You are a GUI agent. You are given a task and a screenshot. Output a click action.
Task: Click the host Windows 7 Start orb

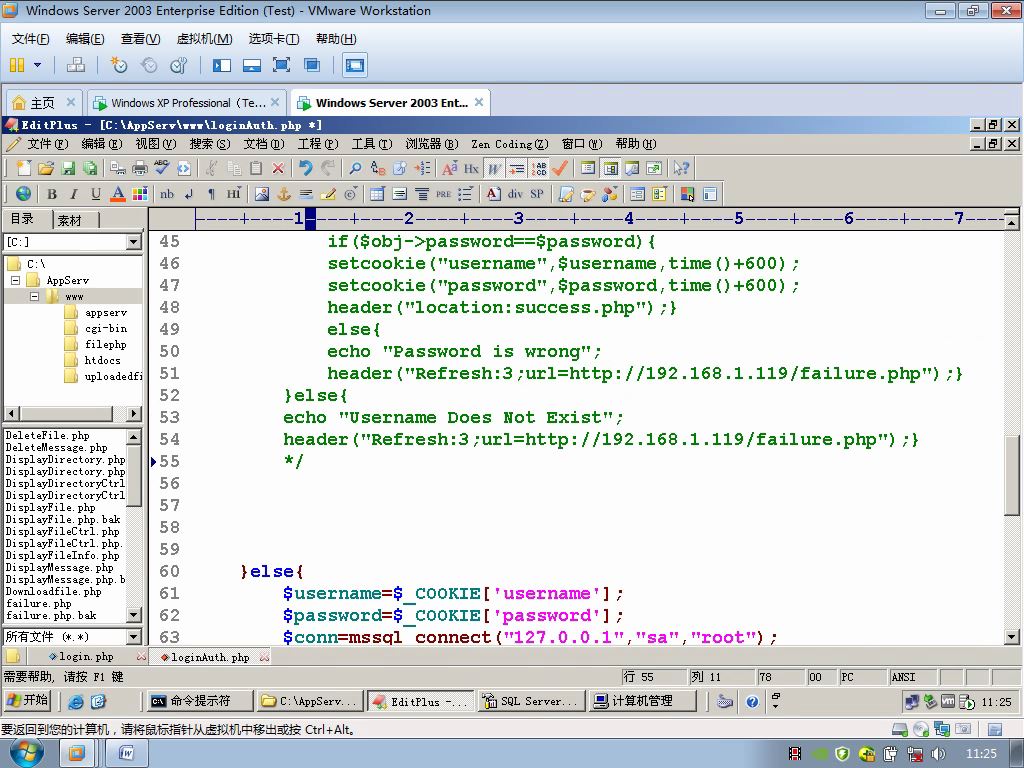click(x=26, y=753)
